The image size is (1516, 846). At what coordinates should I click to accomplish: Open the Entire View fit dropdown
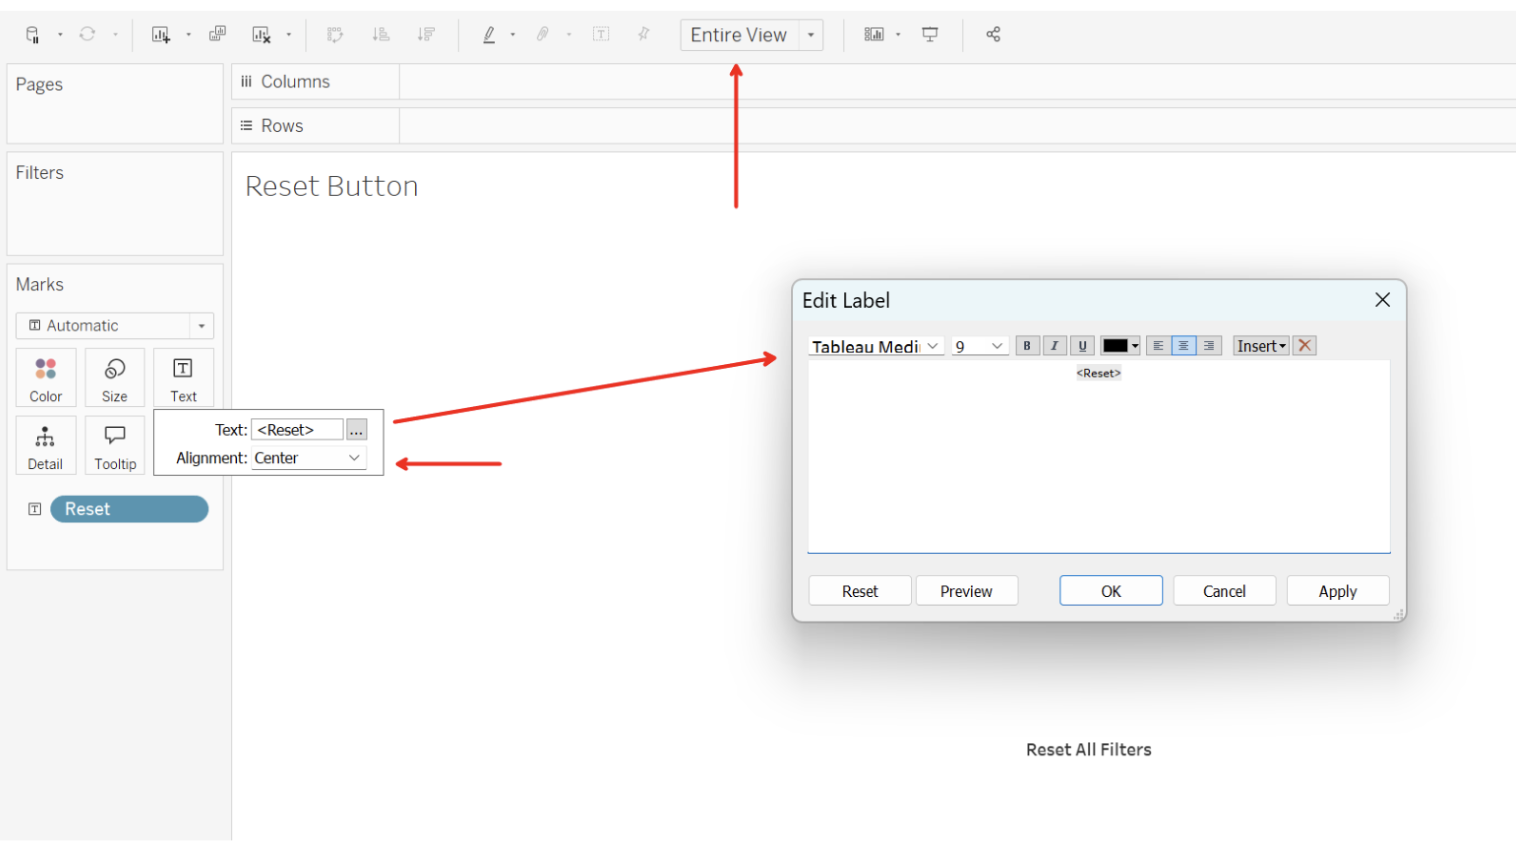pyautogui.click(x=809, y=34)
